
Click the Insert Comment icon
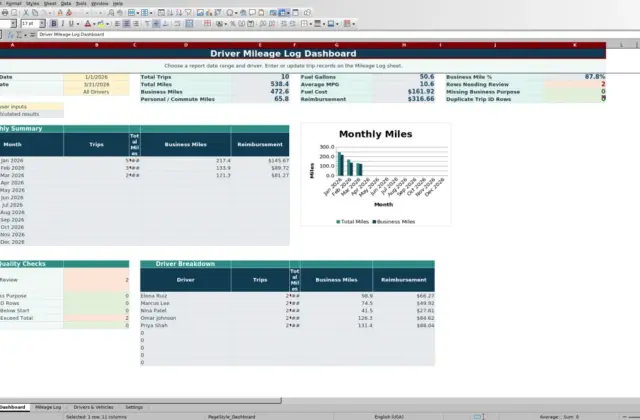click(252, 13)
